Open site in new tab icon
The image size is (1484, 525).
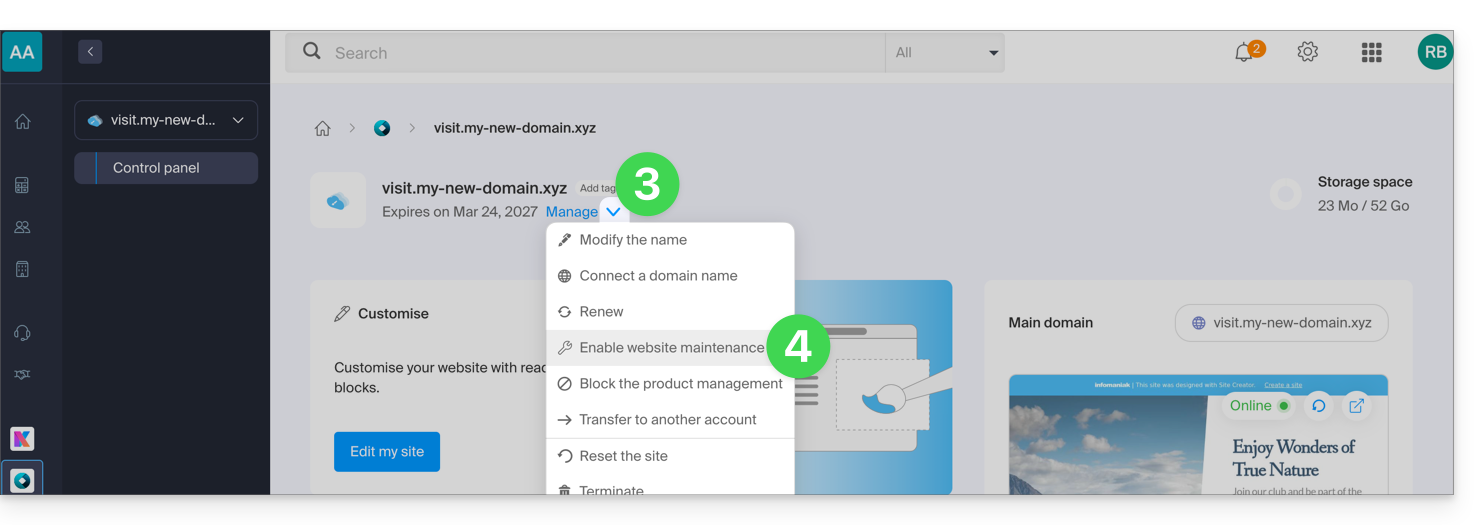[x=1356, y=405]
